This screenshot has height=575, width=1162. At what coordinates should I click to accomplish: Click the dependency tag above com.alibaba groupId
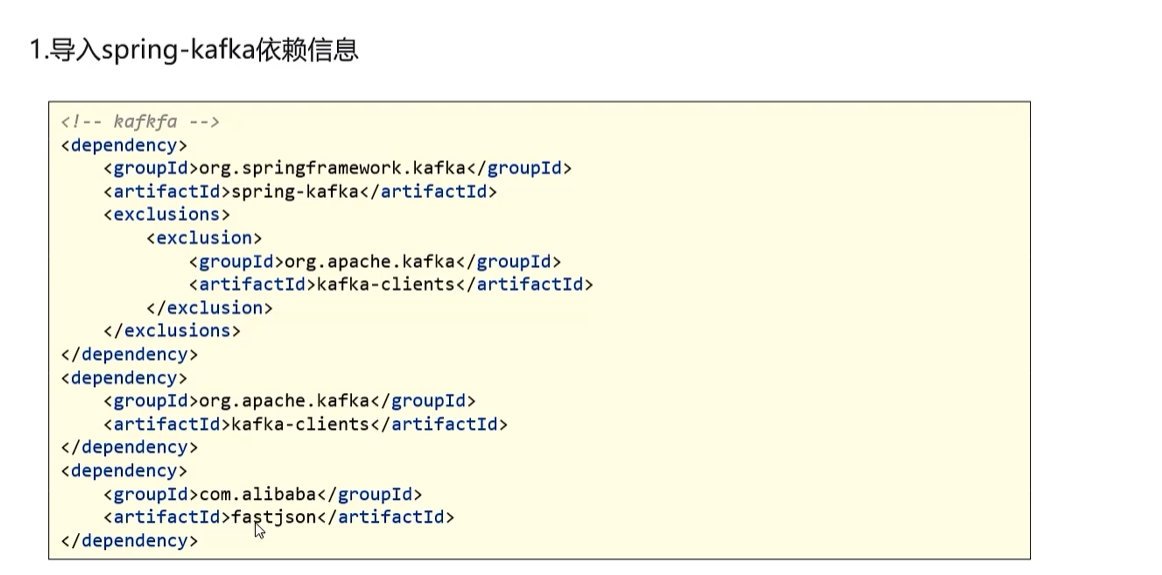[124, 471]
